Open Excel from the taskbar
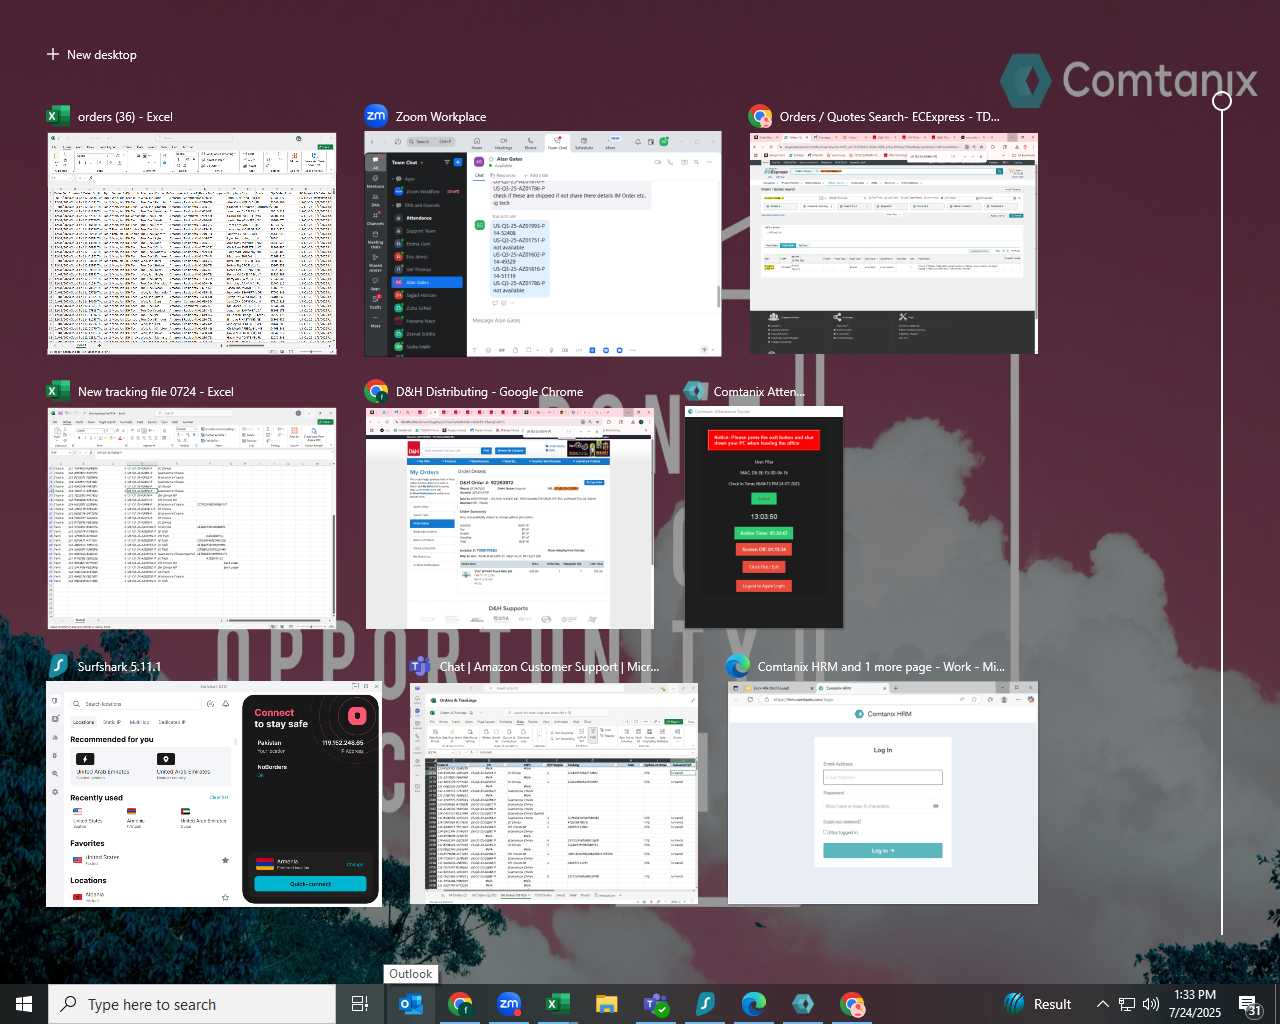Viewport: 1280px width, 1024px height. pos(558,1004)
